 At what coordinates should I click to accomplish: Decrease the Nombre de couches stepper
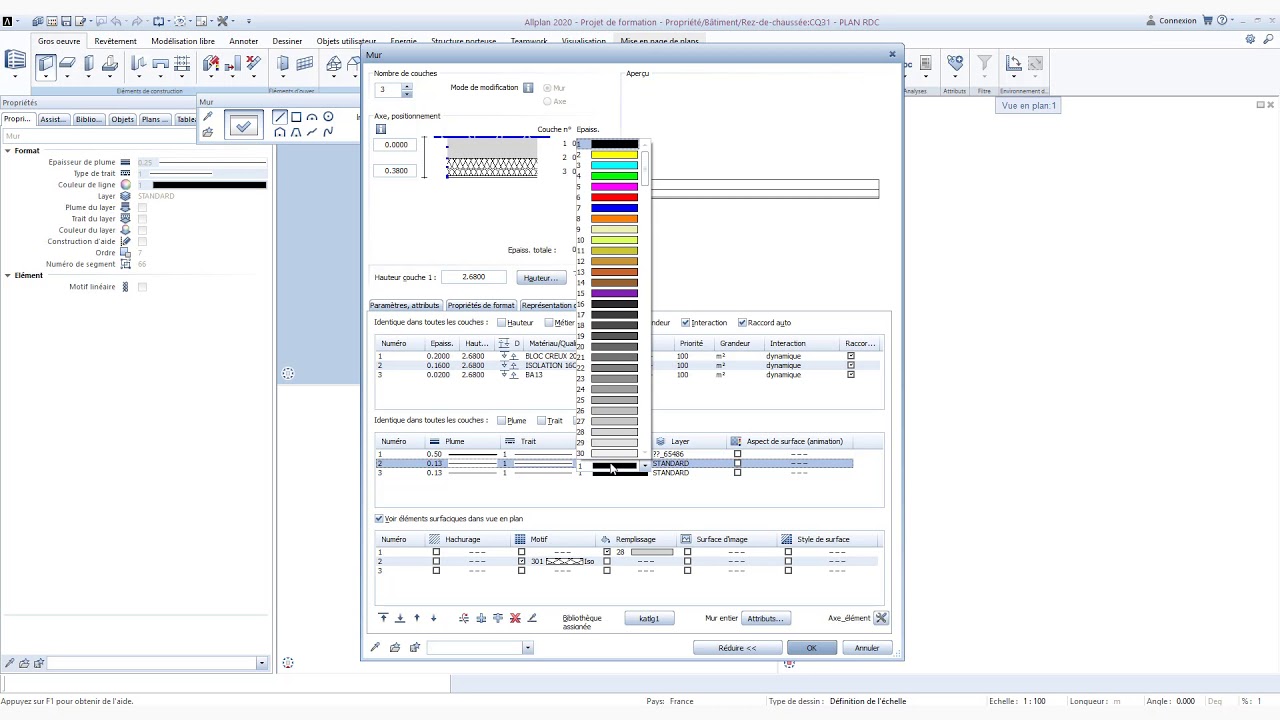tap(406, 93)
